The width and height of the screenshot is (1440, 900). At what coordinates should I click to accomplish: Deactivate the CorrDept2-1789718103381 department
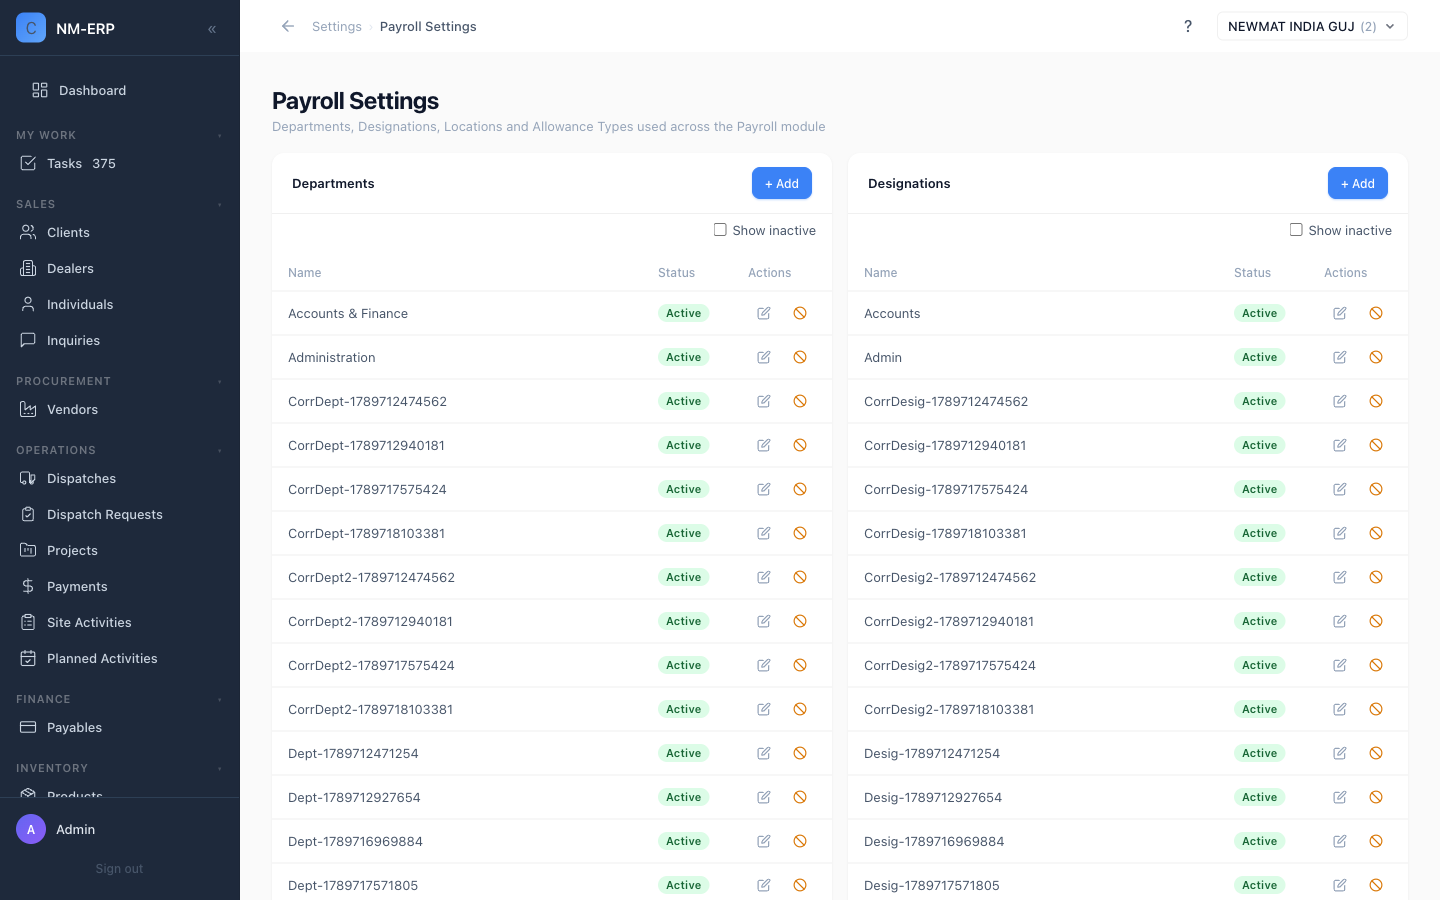pyautogui.click(x=800, y=709)
